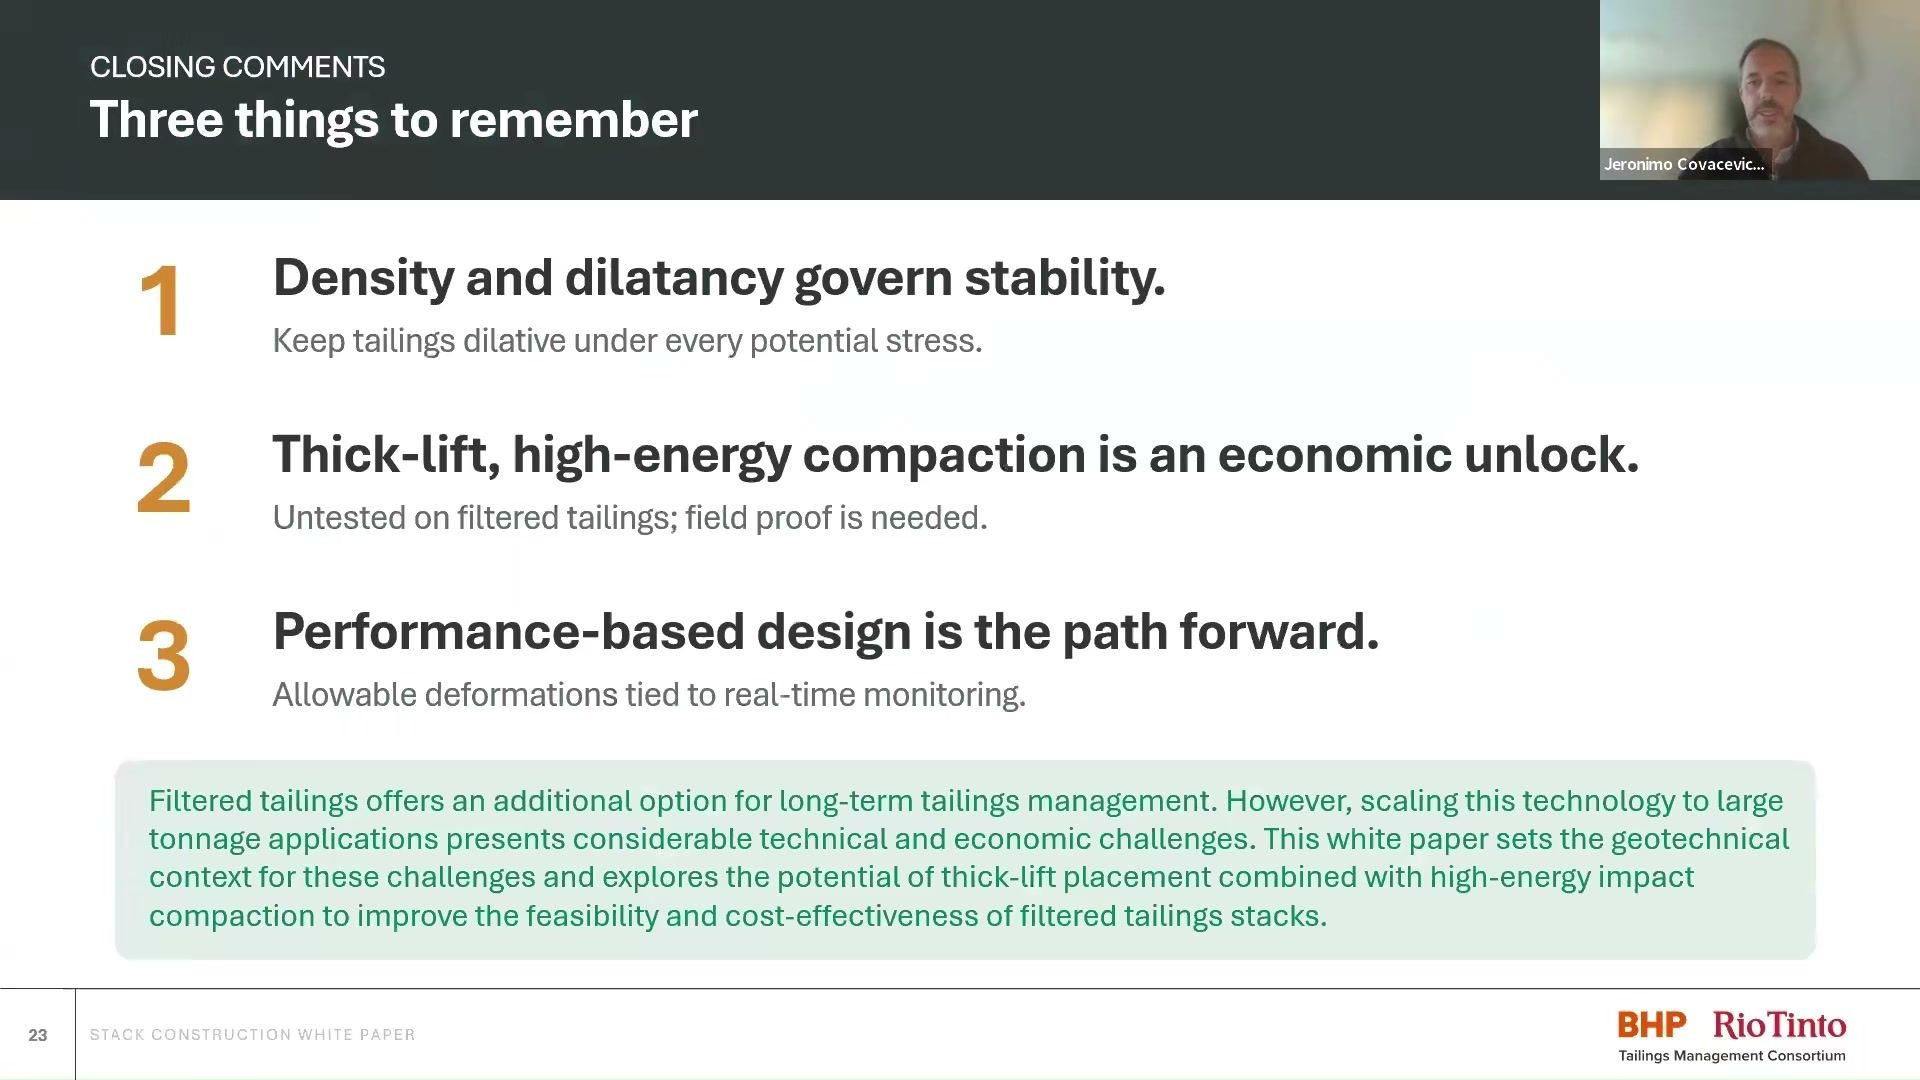Image resolution: width=1920 pixels, height=1080 pixels.
Task: Click subtitle Untested on filtered tailings
Action: (x=629, y=518)
